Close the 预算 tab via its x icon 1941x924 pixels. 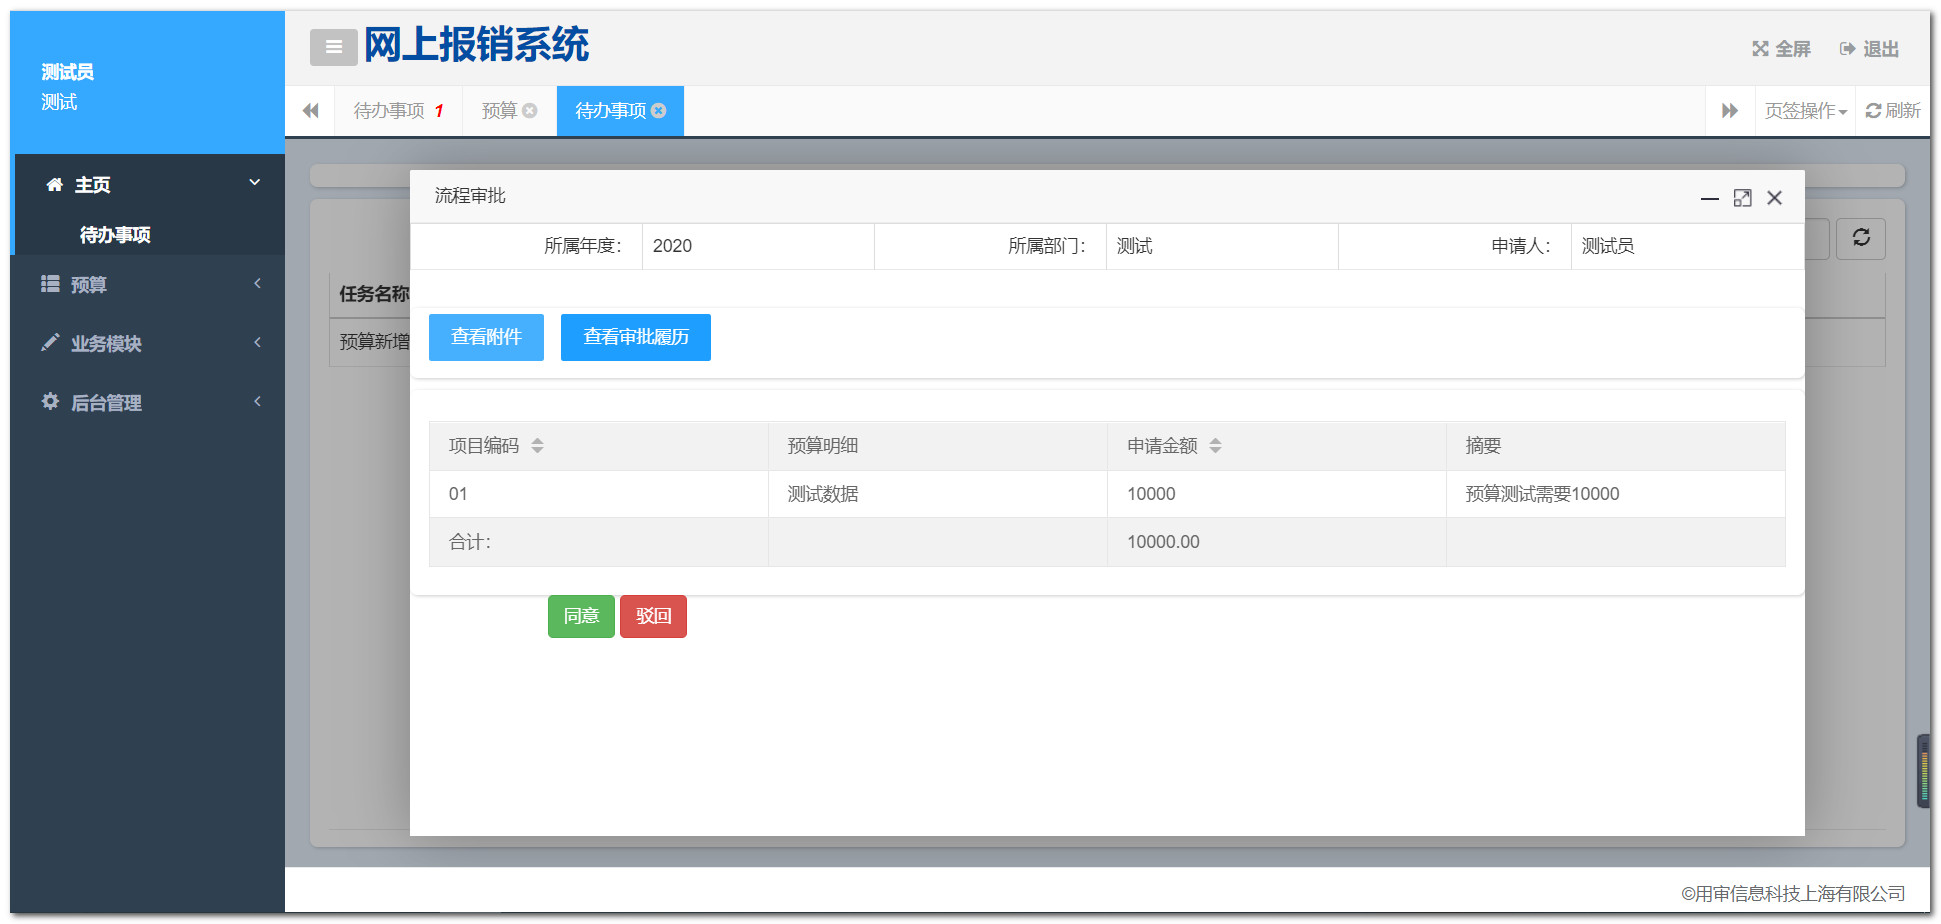coord(530,111)
